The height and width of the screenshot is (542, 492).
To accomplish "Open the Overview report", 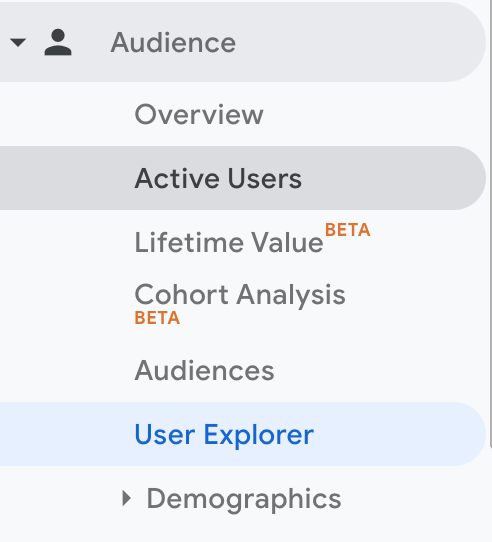I will point(199,114).
